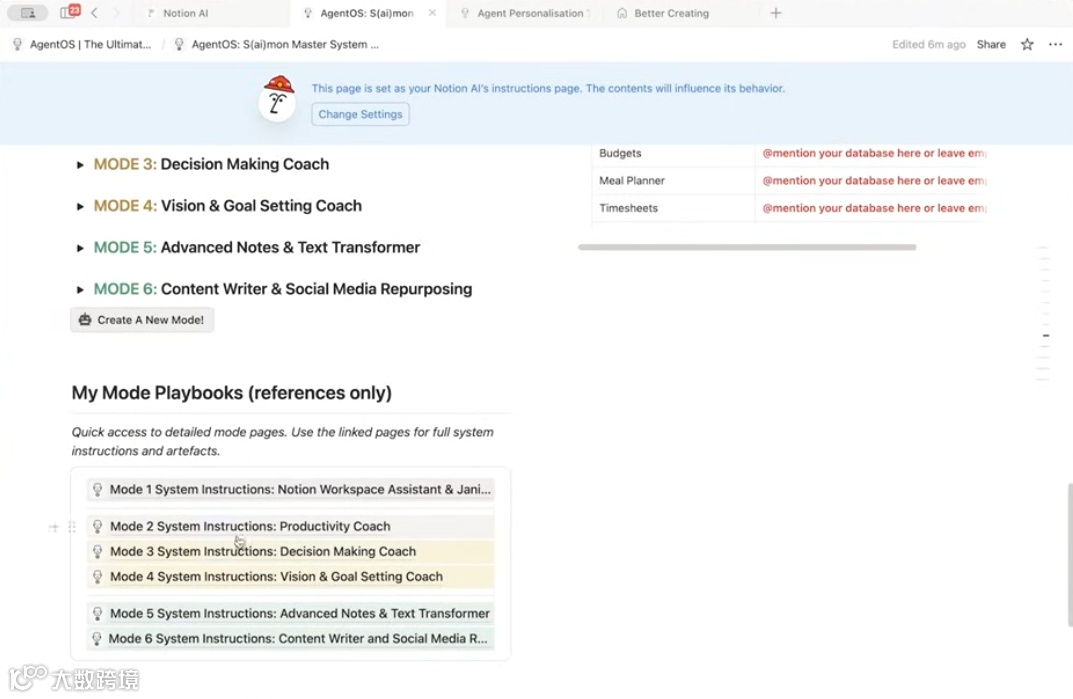The width and height of the screenshot is (1073, 699).
Task: Click the Timesheets table cell
Action: pyautogui.click(x=673, y=208)
